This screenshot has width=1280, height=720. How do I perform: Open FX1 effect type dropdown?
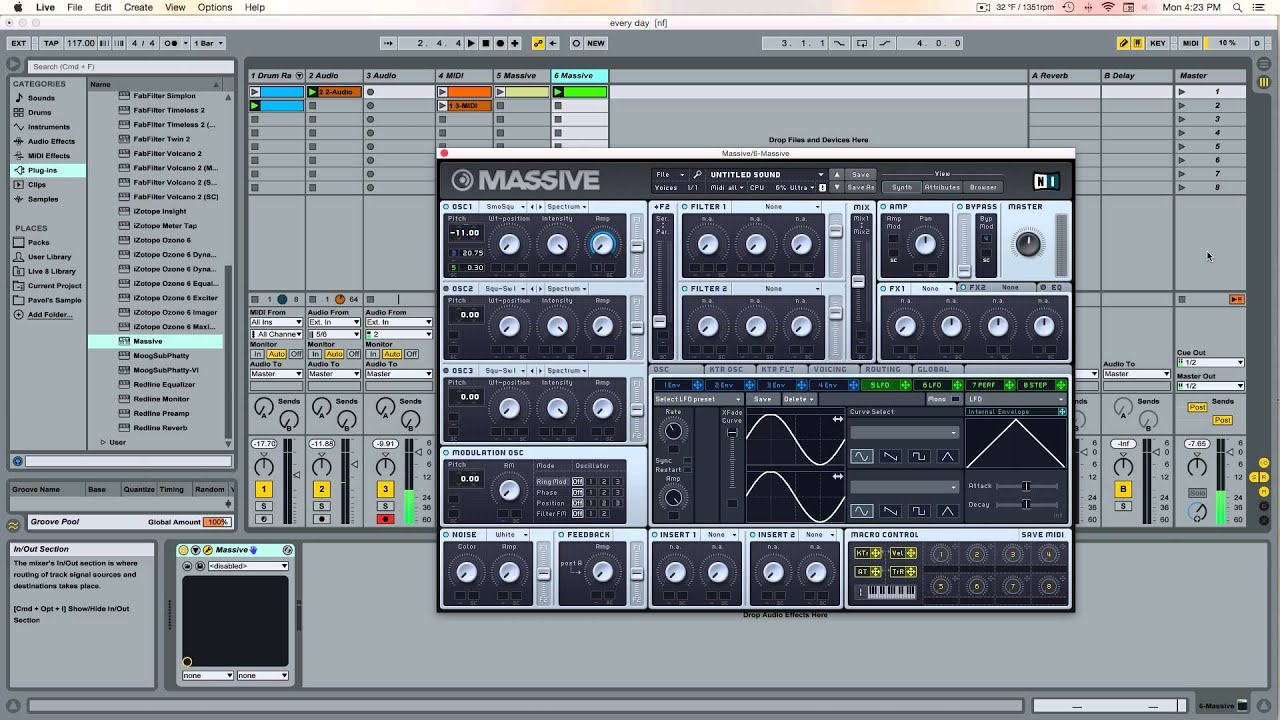tap(933, 288)
